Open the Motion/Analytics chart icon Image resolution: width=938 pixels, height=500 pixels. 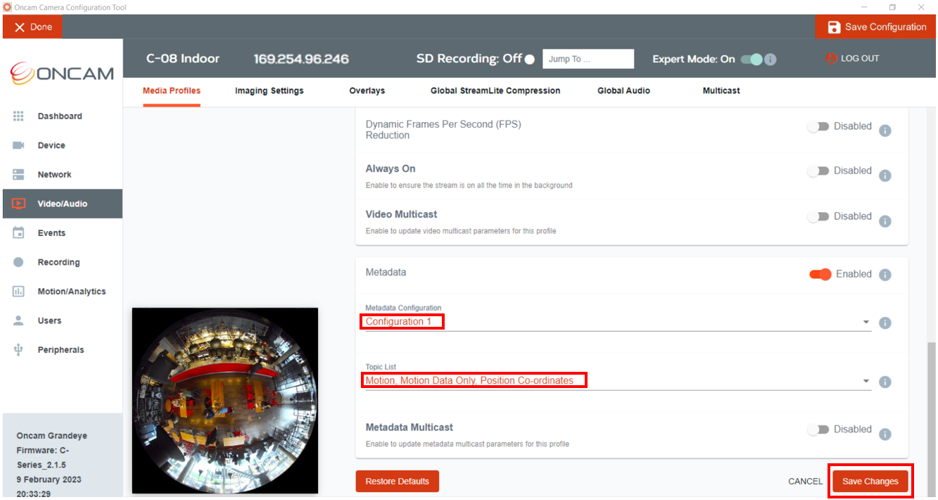click(x=19, y=291)
